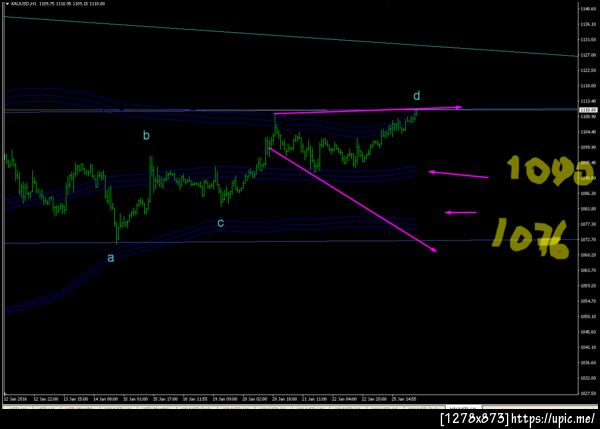Click time axis label 12 Jan 2016

click(16, 399)
